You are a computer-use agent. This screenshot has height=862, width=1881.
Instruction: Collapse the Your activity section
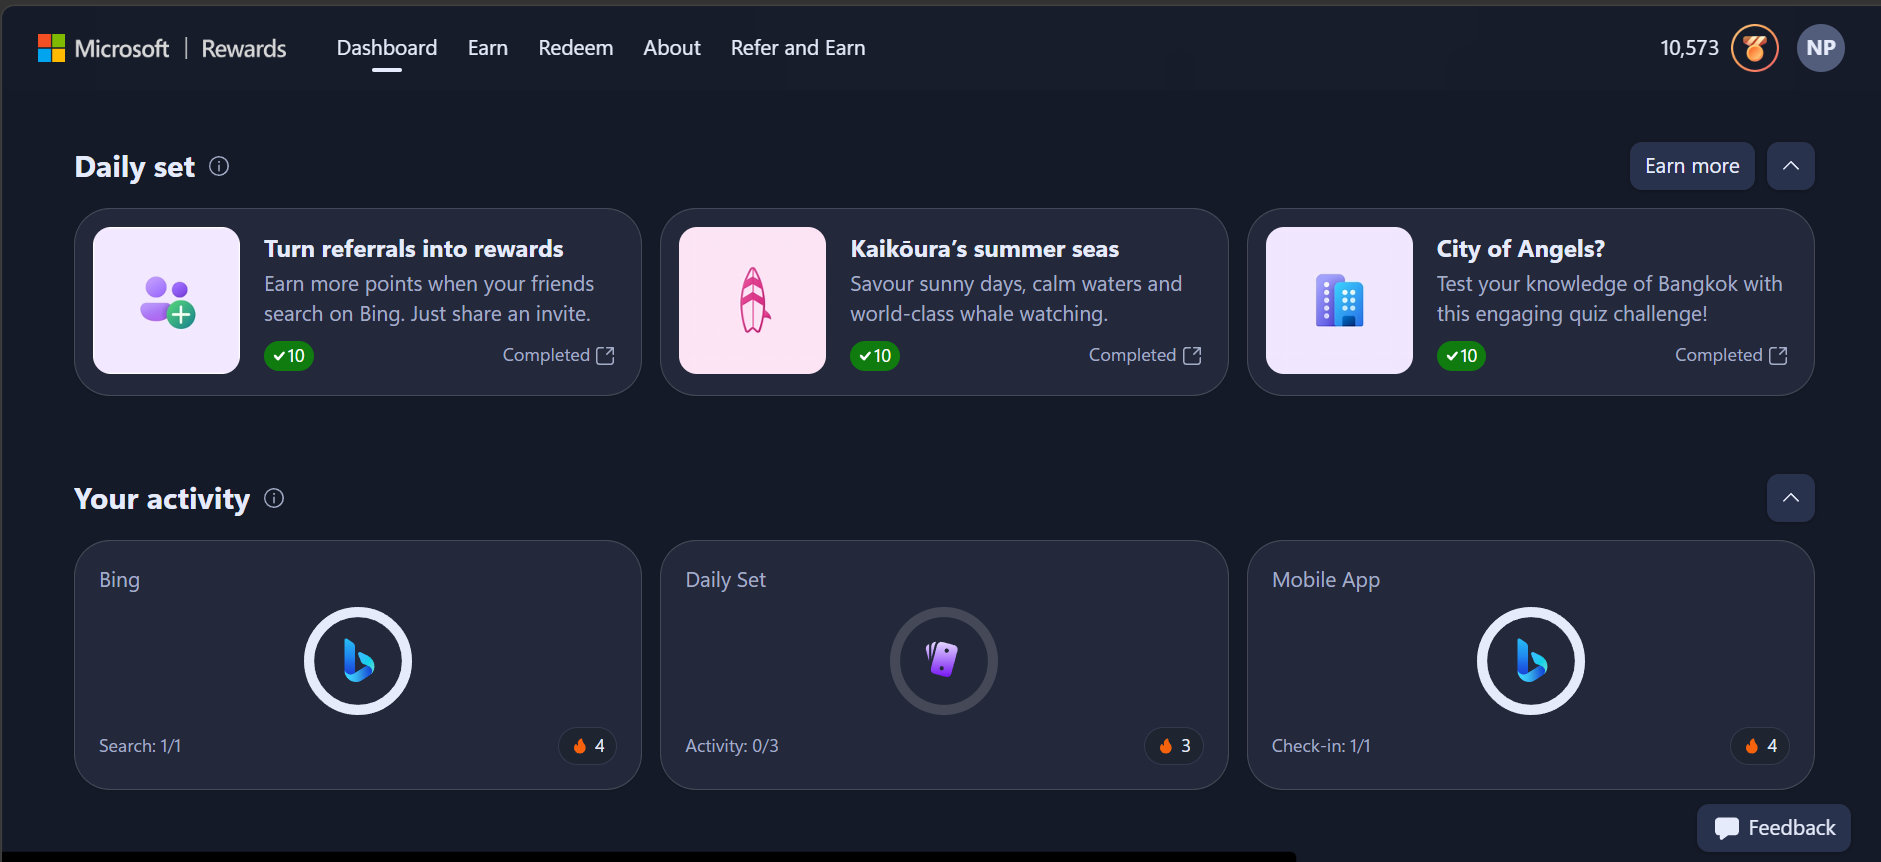[1791, 498]
